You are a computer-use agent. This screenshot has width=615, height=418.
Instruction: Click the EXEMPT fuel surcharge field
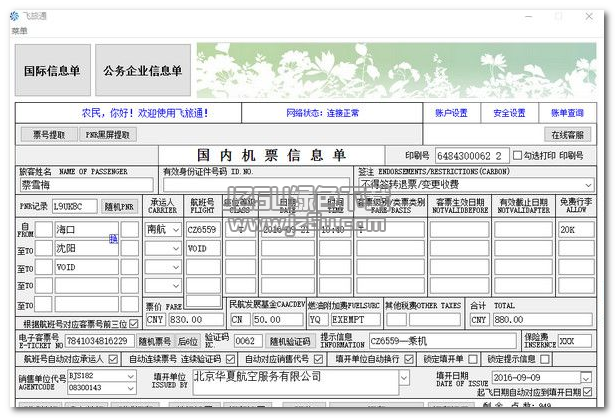point(355,320)
